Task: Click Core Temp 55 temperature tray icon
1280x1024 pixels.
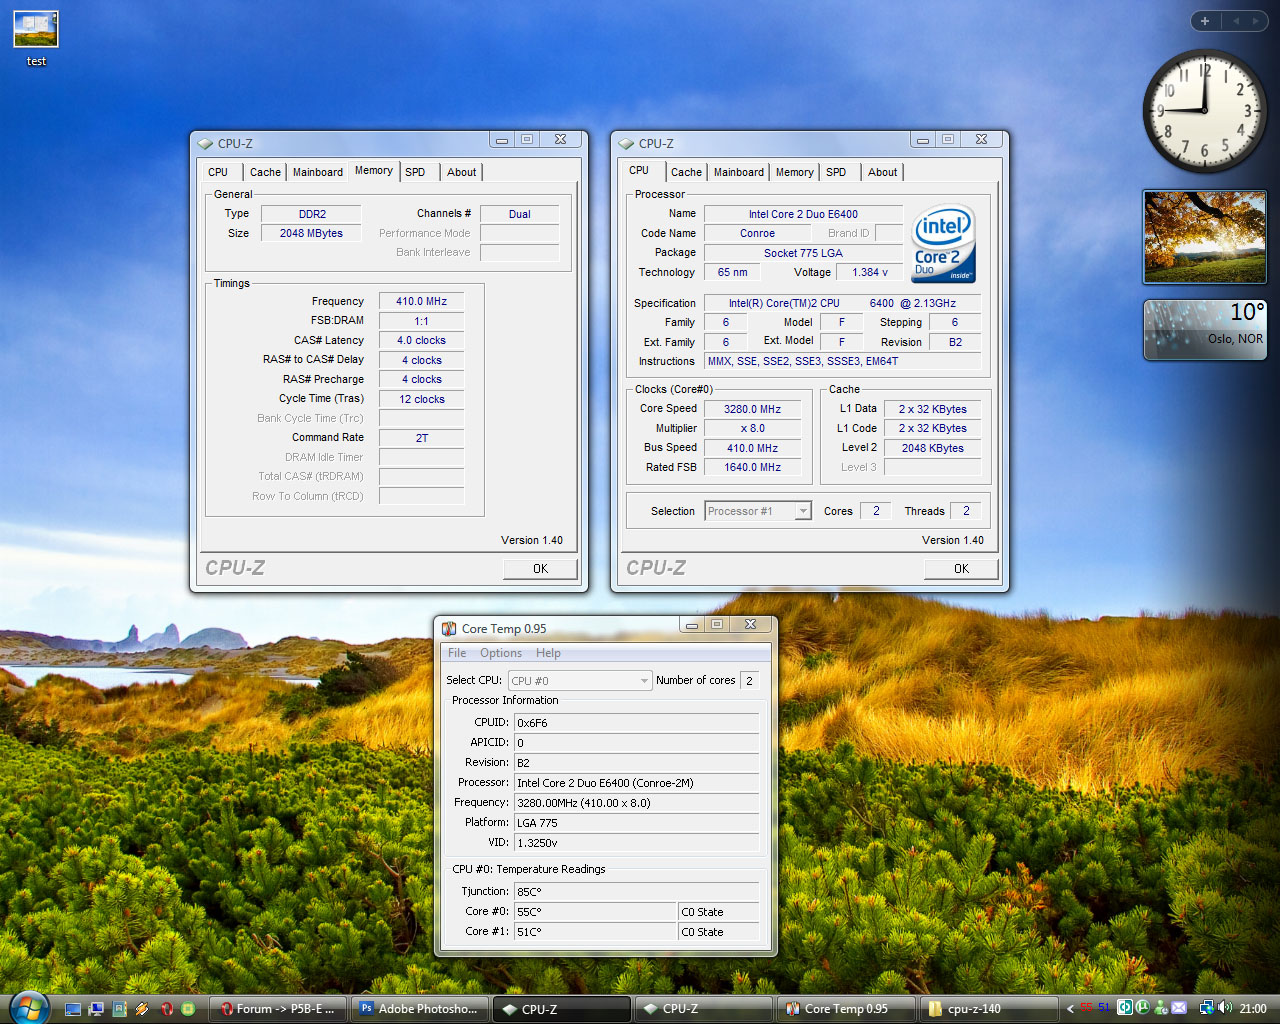Action: pos(1086,1008)
